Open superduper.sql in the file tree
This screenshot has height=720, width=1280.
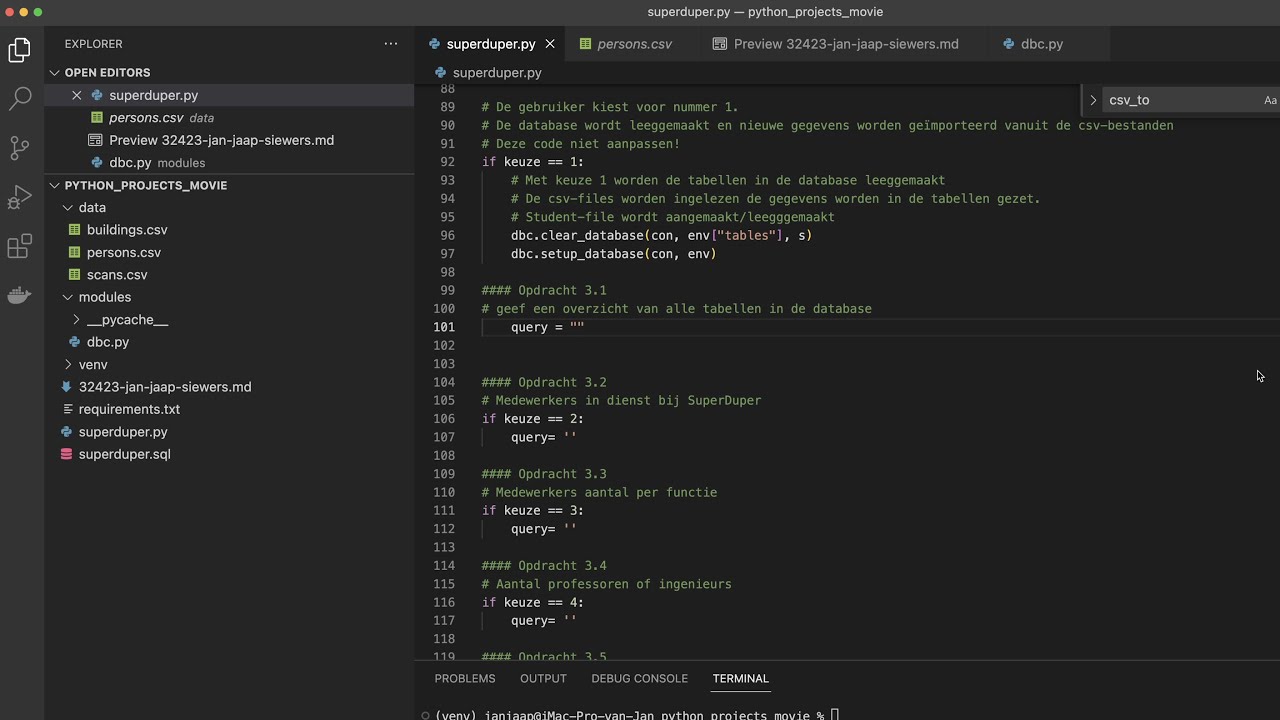(x=124, y=454)
